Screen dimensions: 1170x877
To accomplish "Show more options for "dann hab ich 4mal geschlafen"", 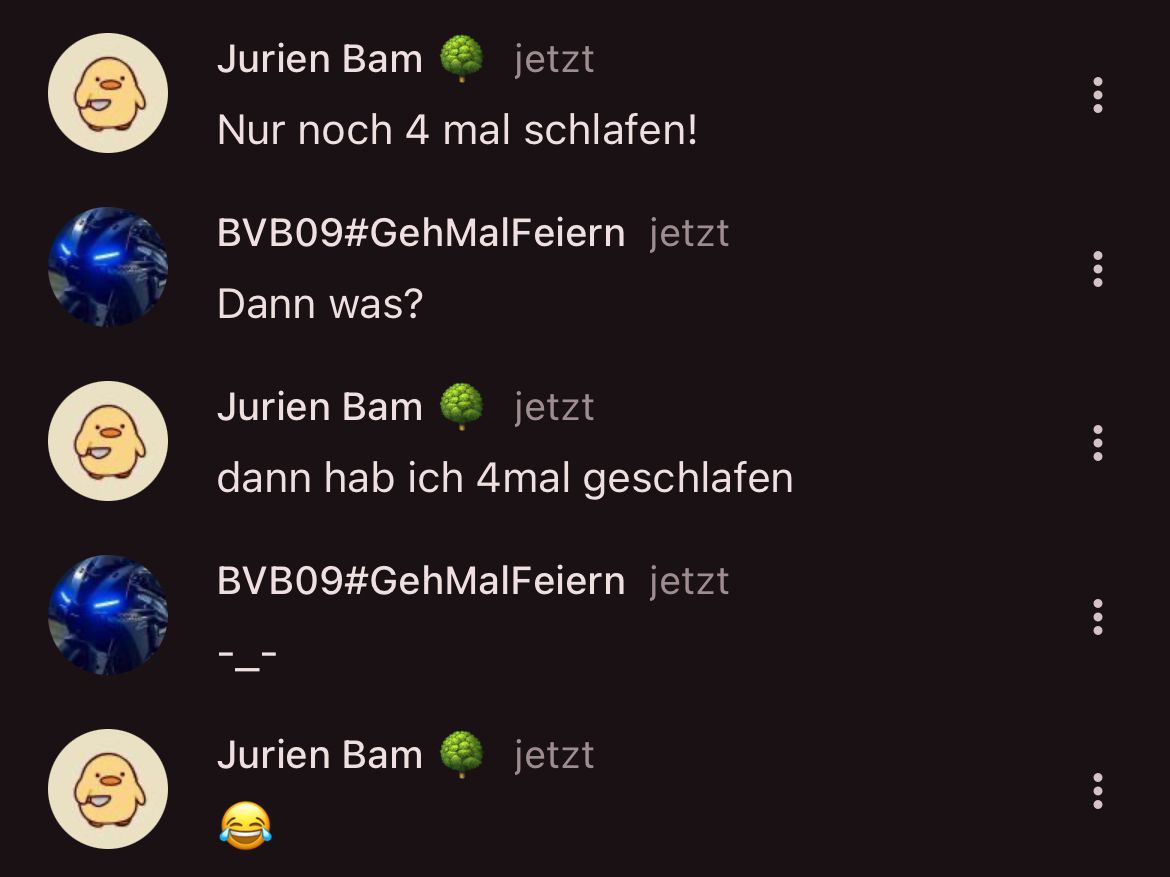I will pos(1098,443).
